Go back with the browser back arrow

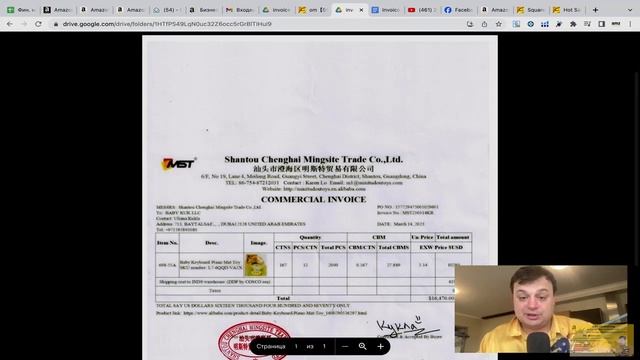click(x=9, y=24)
